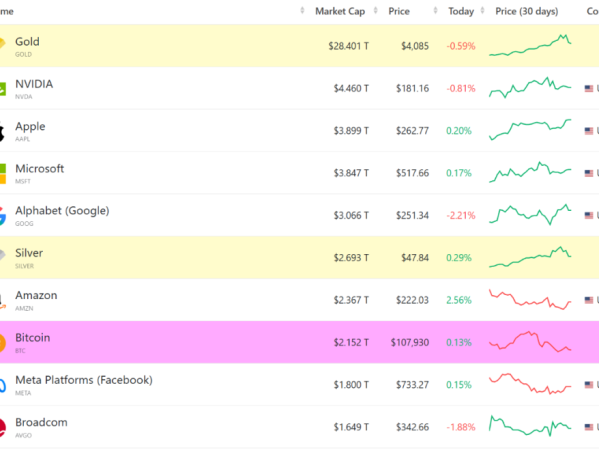Open the Silver asset link
The height and width of the screenshot is (450, 599).
coord(29,253)
